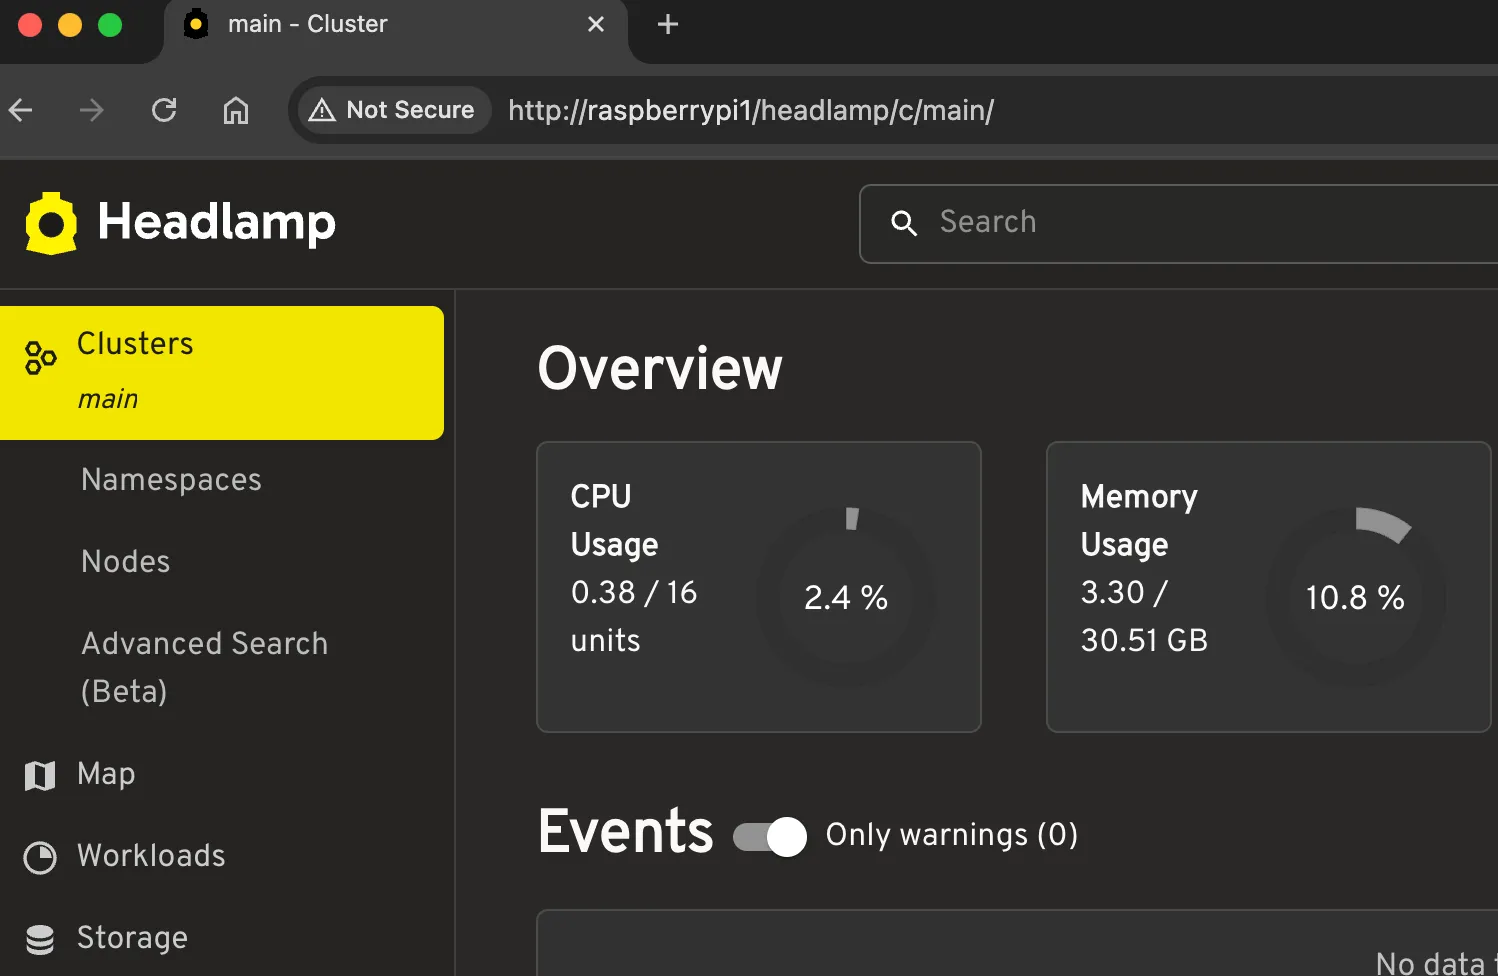The height and width of the screenshot is (976, 1498).
Task: Navigate to Namespaces
Action: [171, 480]
